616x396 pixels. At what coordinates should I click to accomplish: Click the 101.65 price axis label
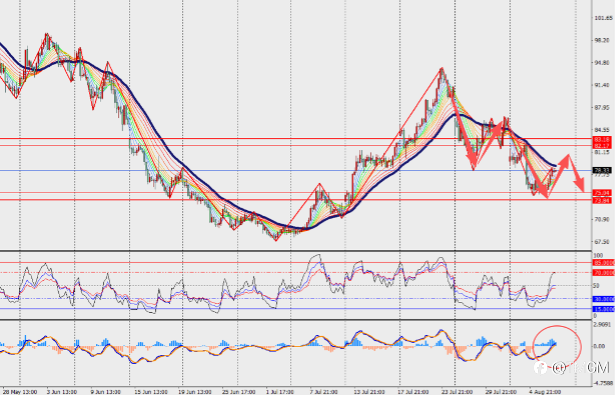pos(603,18)
